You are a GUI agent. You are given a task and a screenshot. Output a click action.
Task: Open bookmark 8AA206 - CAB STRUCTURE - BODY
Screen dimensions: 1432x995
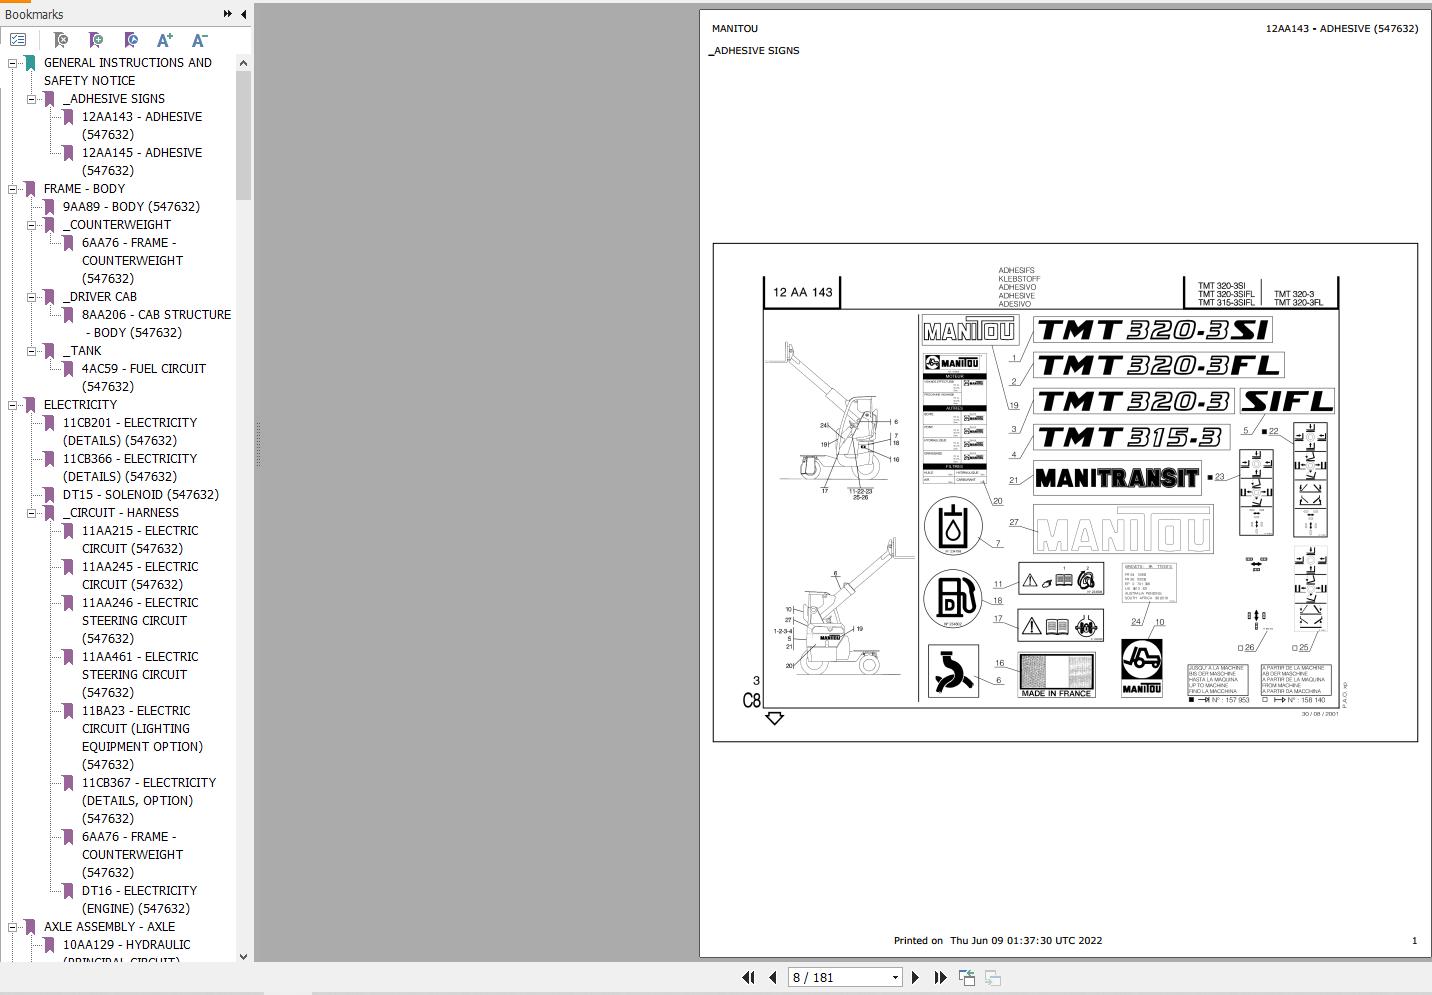click(156, 324)
